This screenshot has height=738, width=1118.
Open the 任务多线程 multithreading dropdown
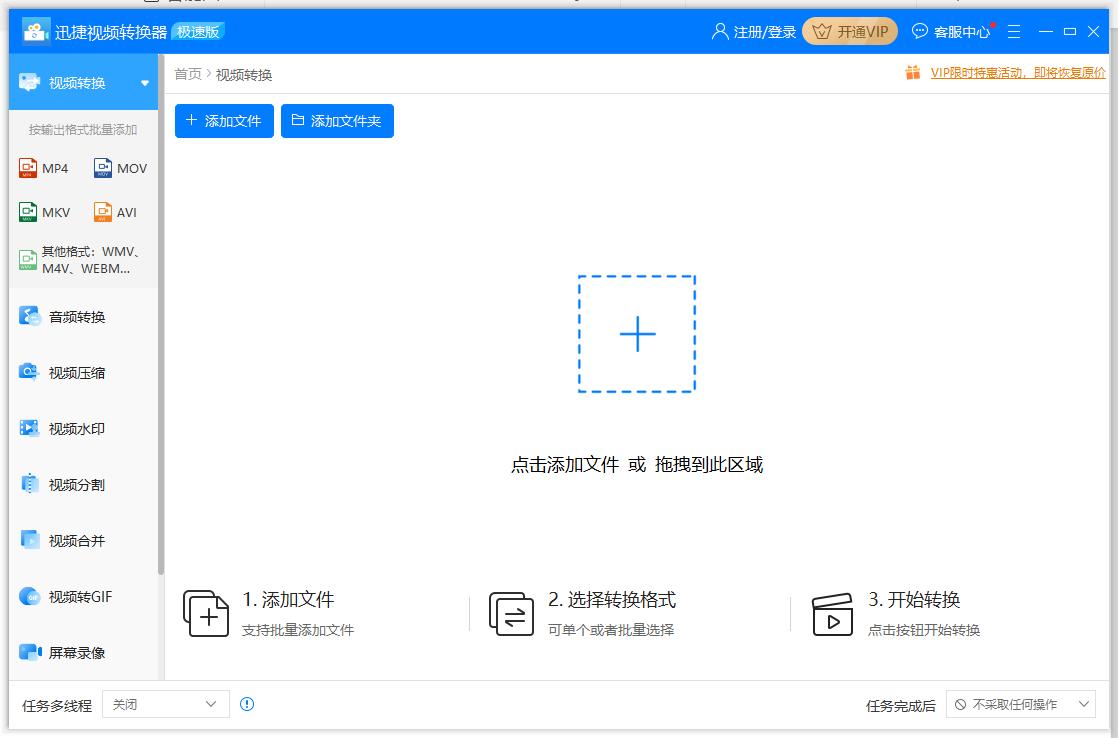pos(165,704)
